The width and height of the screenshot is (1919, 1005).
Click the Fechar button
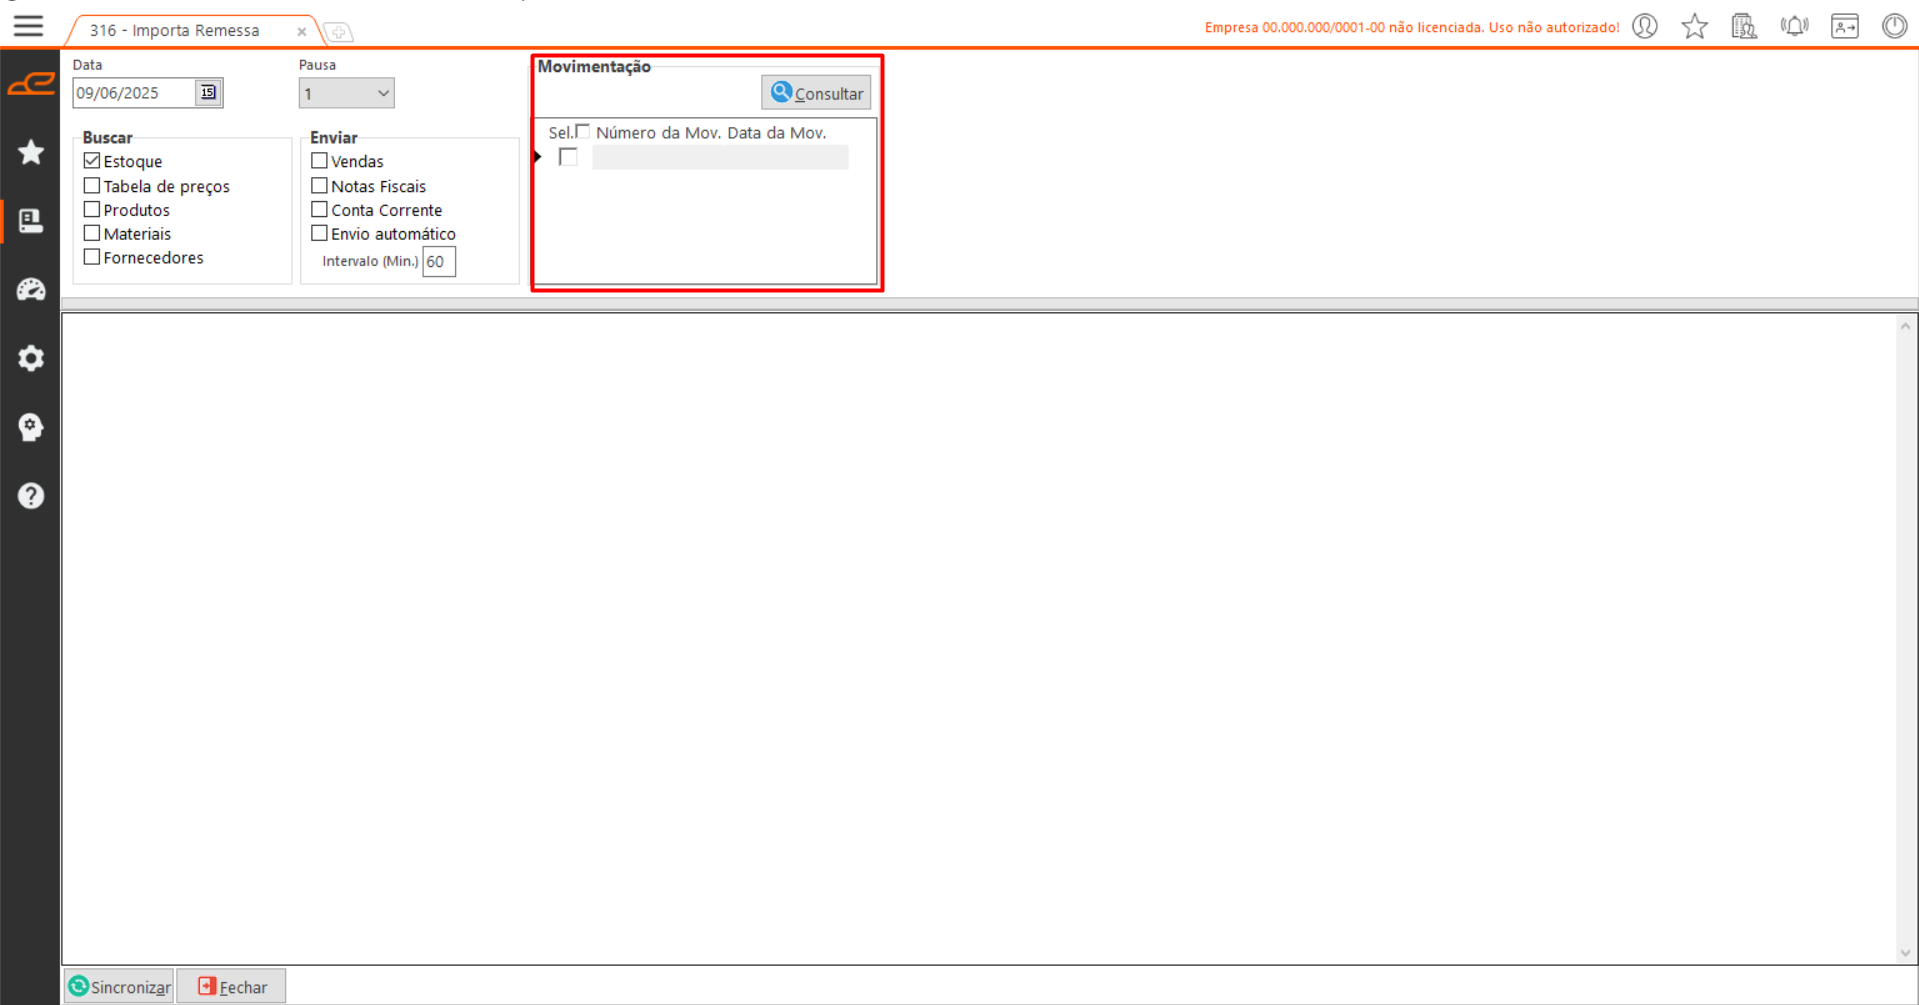[x=232, y=987]
